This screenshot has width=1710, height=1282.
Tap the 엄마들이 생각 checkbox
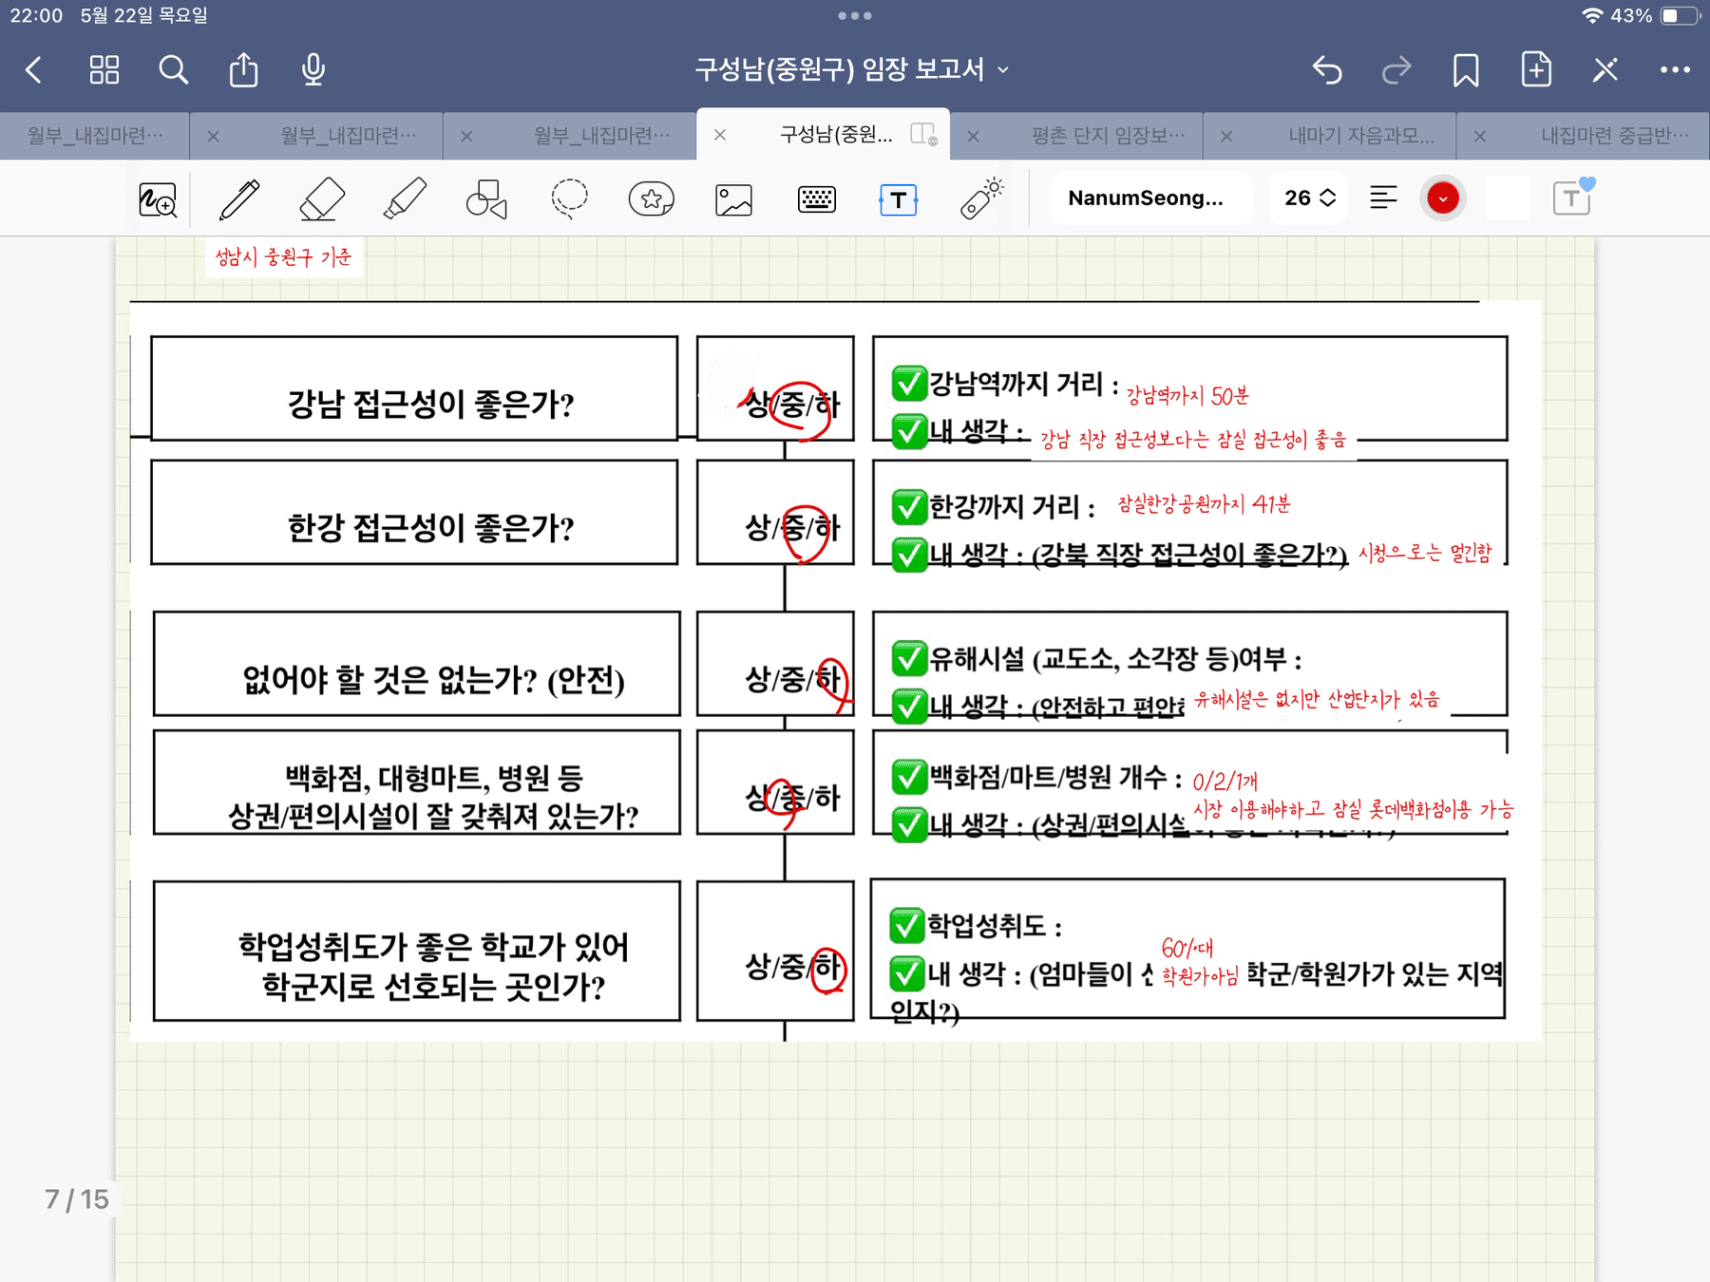[x=906, y=973]
